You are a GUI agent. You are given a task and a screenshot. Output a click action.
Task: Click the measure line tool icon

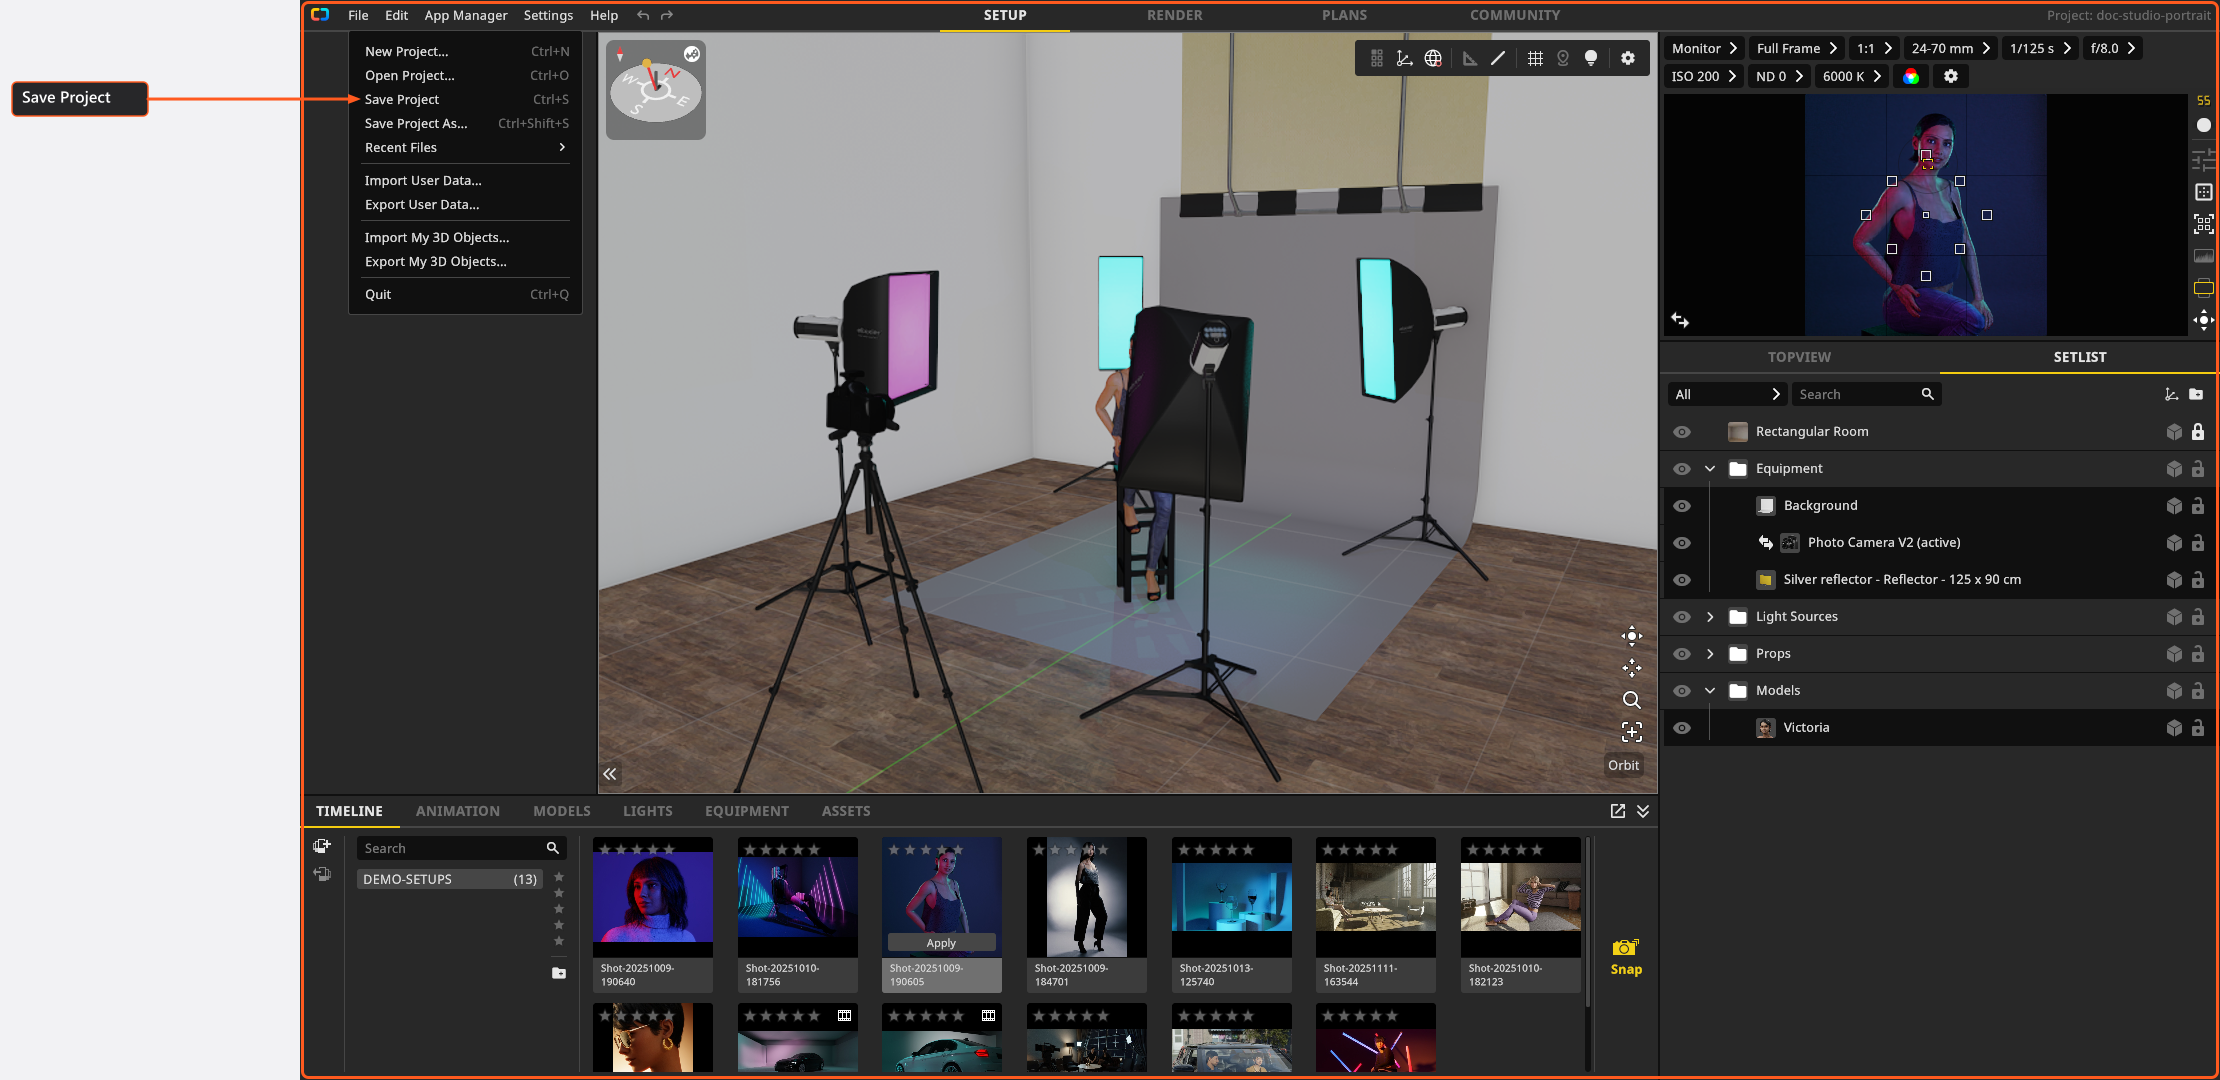point(1498,58)
